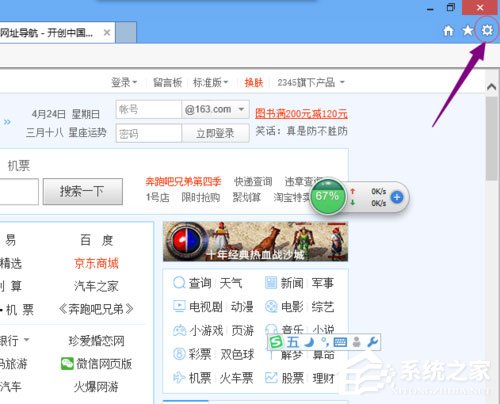Screen dimensions: 500x404
Task: Click the 彩票 lottery ball icon
Action: [179, 354]
